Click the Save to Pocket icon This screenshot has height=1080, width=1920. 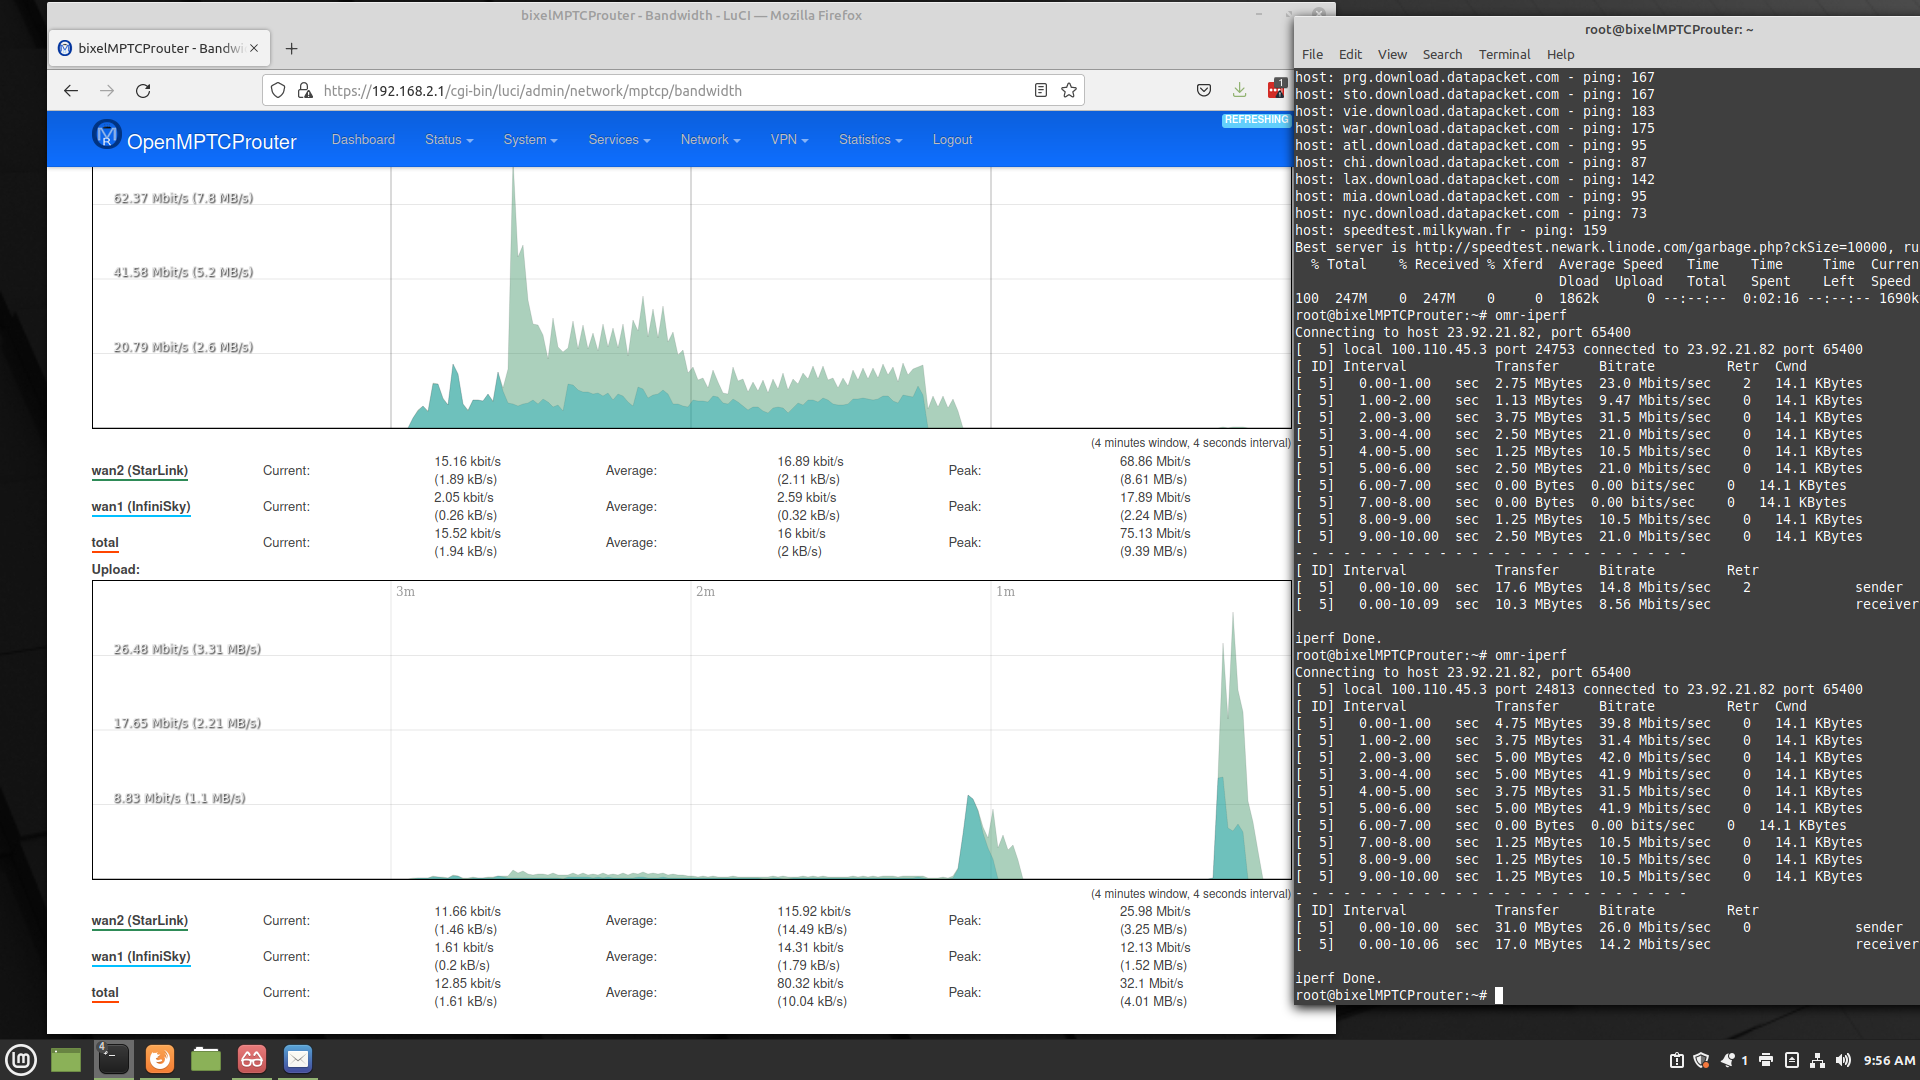point(1204,91)
